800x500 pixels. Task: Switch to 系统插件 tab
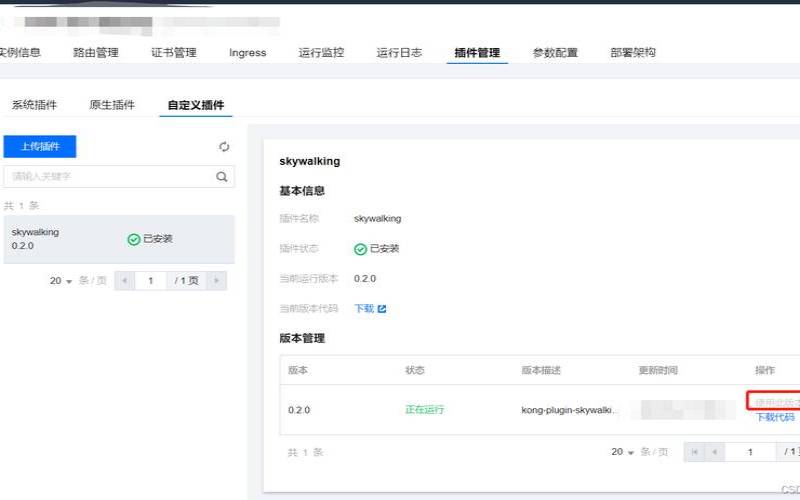coord(34,105)
